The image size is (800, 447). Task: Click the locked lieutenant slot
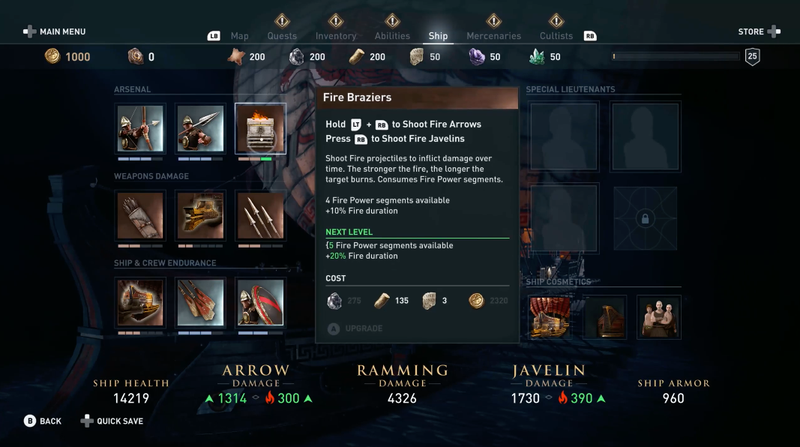point(645,218)
